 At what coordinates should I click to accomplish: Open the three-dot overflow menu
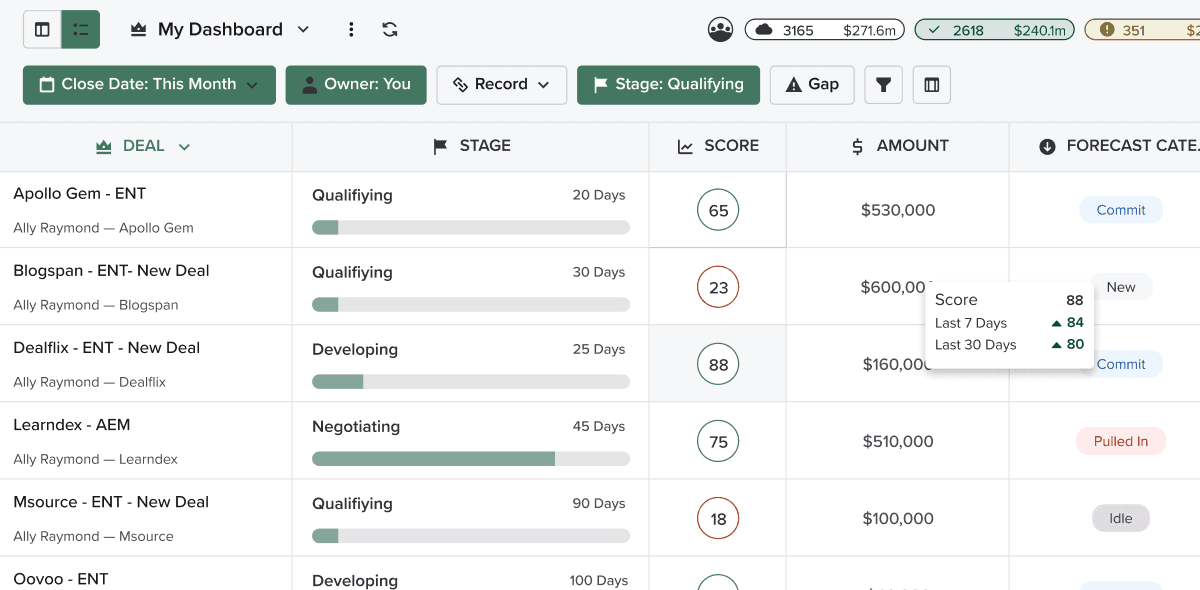351,29
